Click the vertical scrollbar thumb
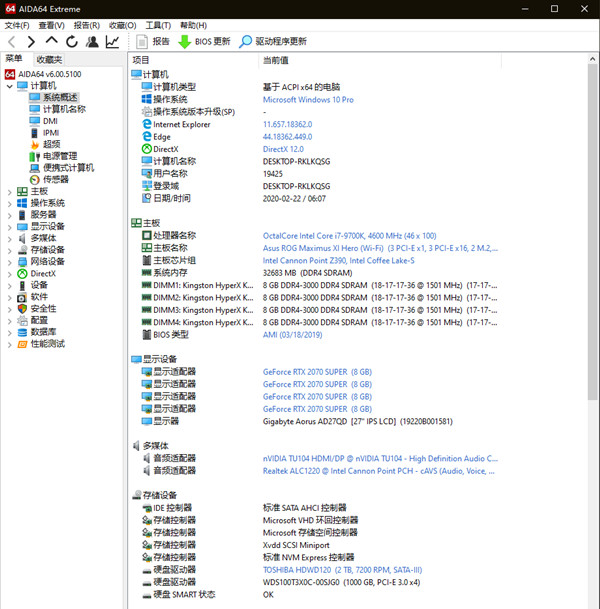 click(x=592, y=232)
